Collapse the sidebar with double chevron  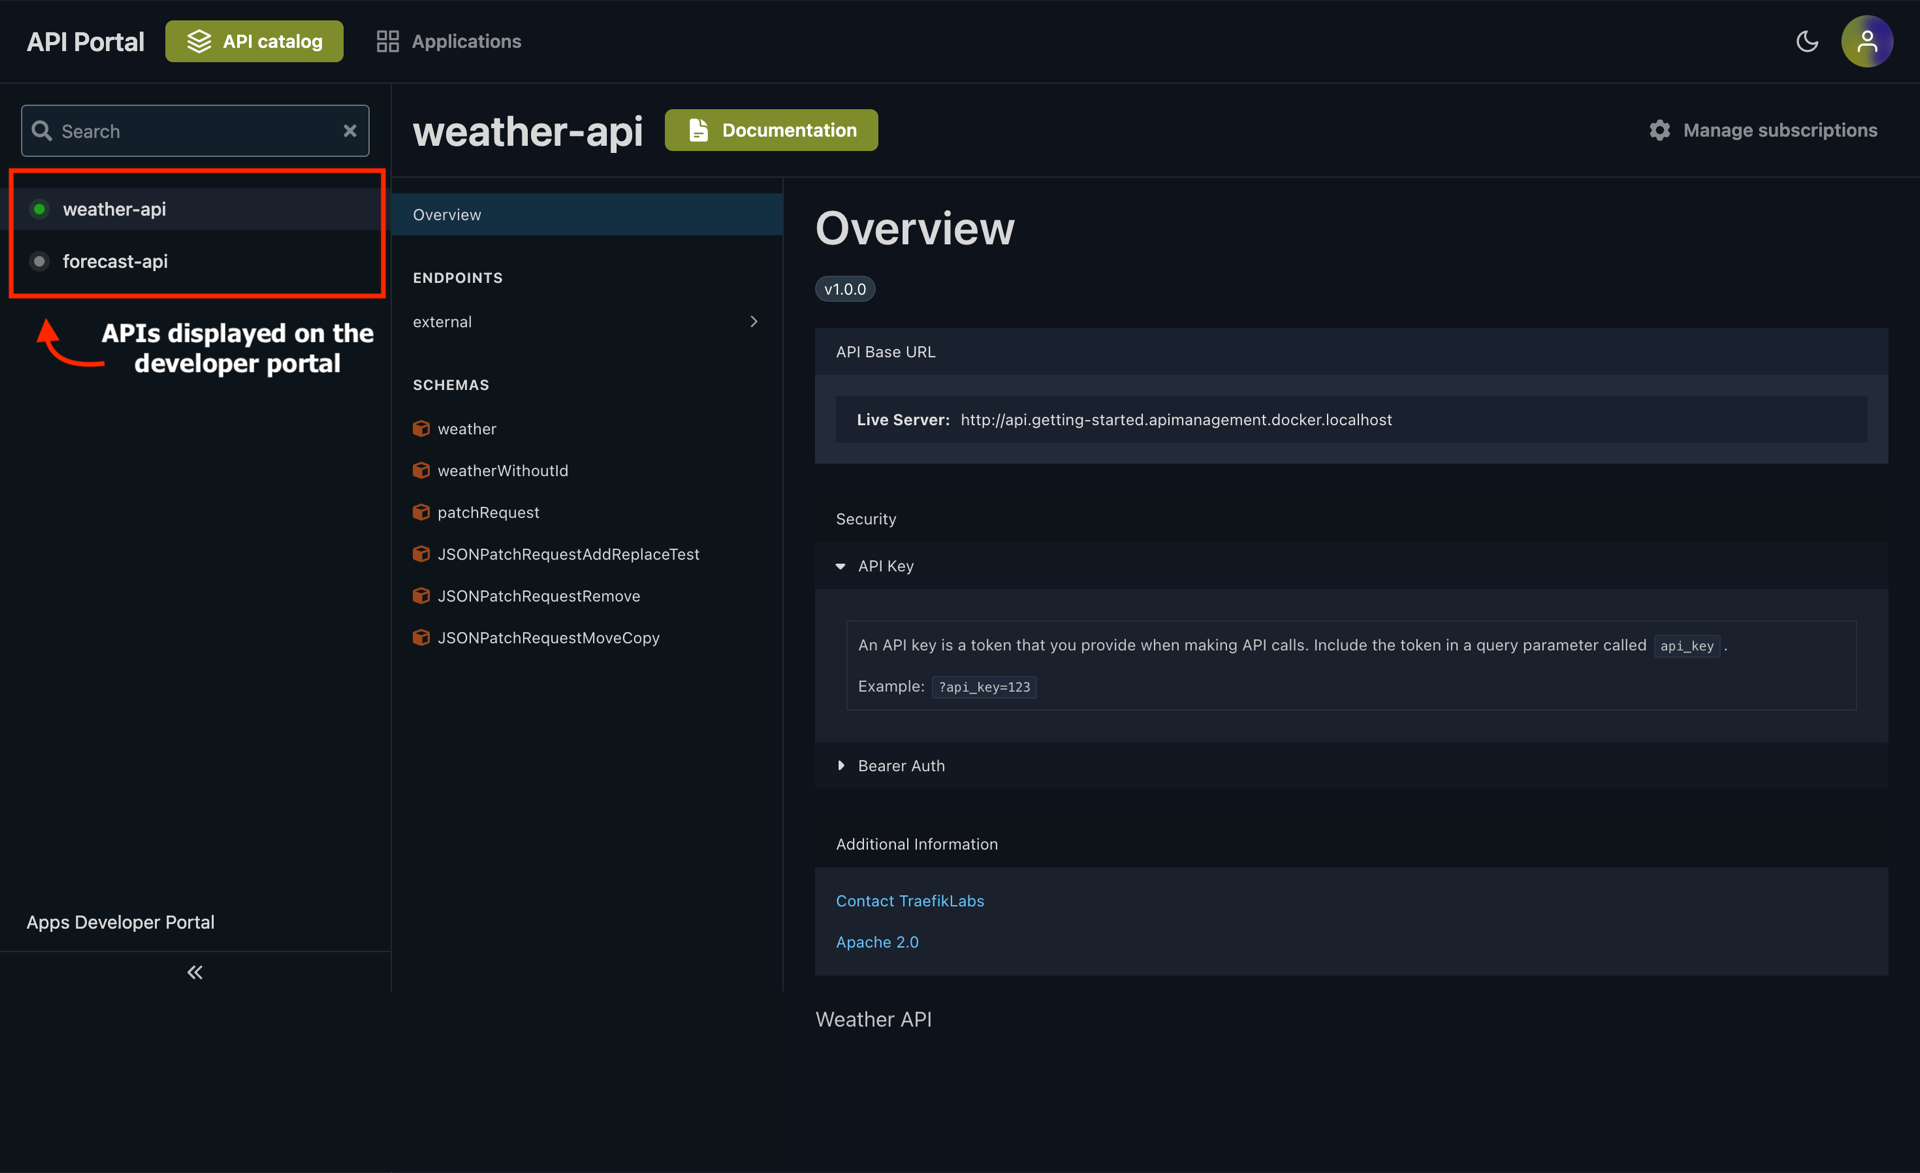(195, 972)
